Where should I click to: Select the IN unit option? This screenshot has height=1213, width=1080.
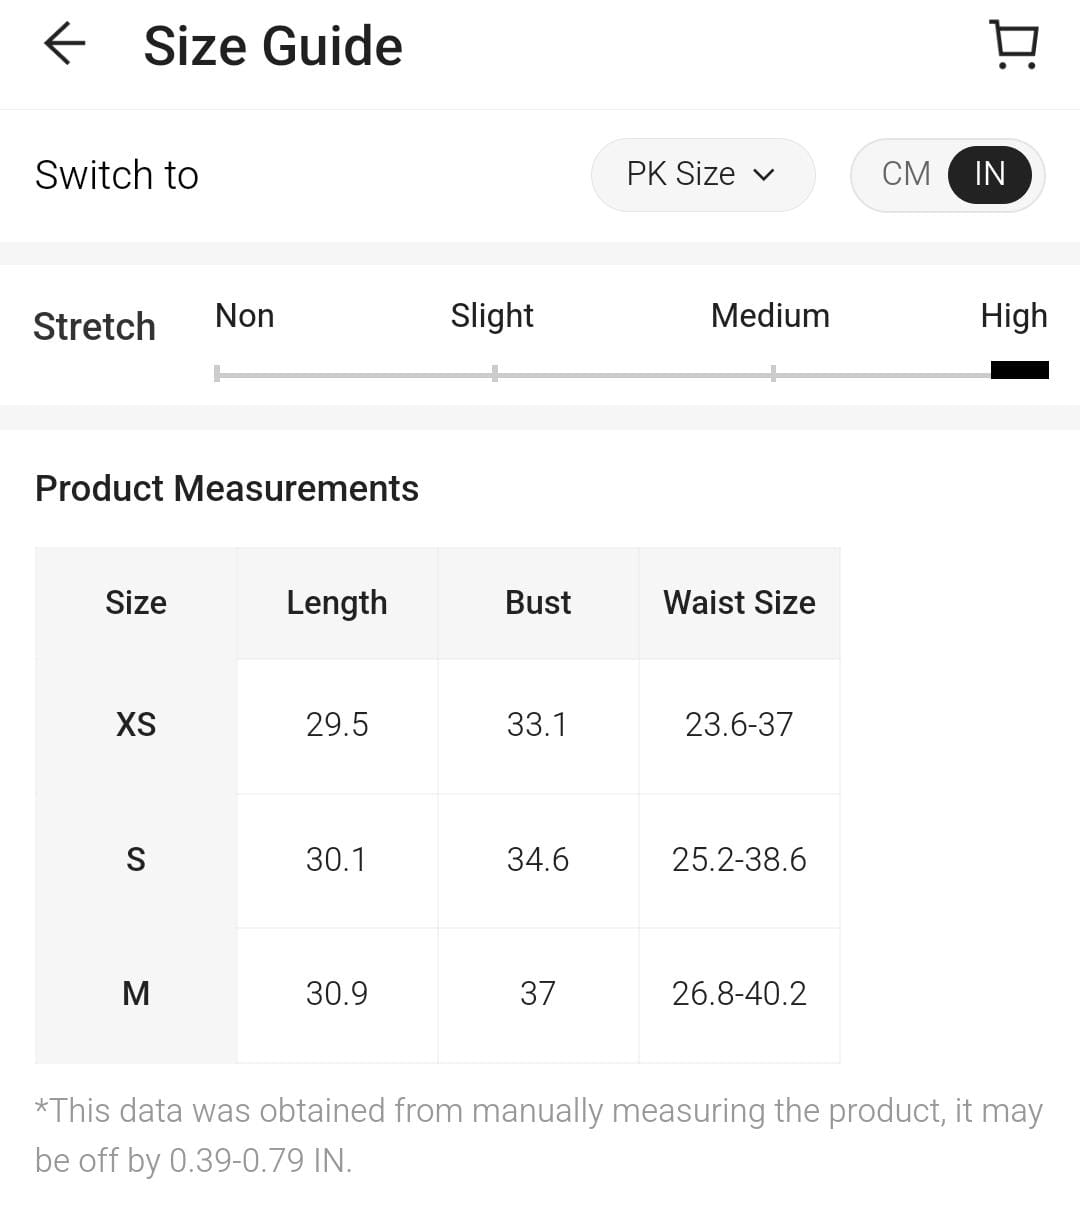(x=989, y=174)
